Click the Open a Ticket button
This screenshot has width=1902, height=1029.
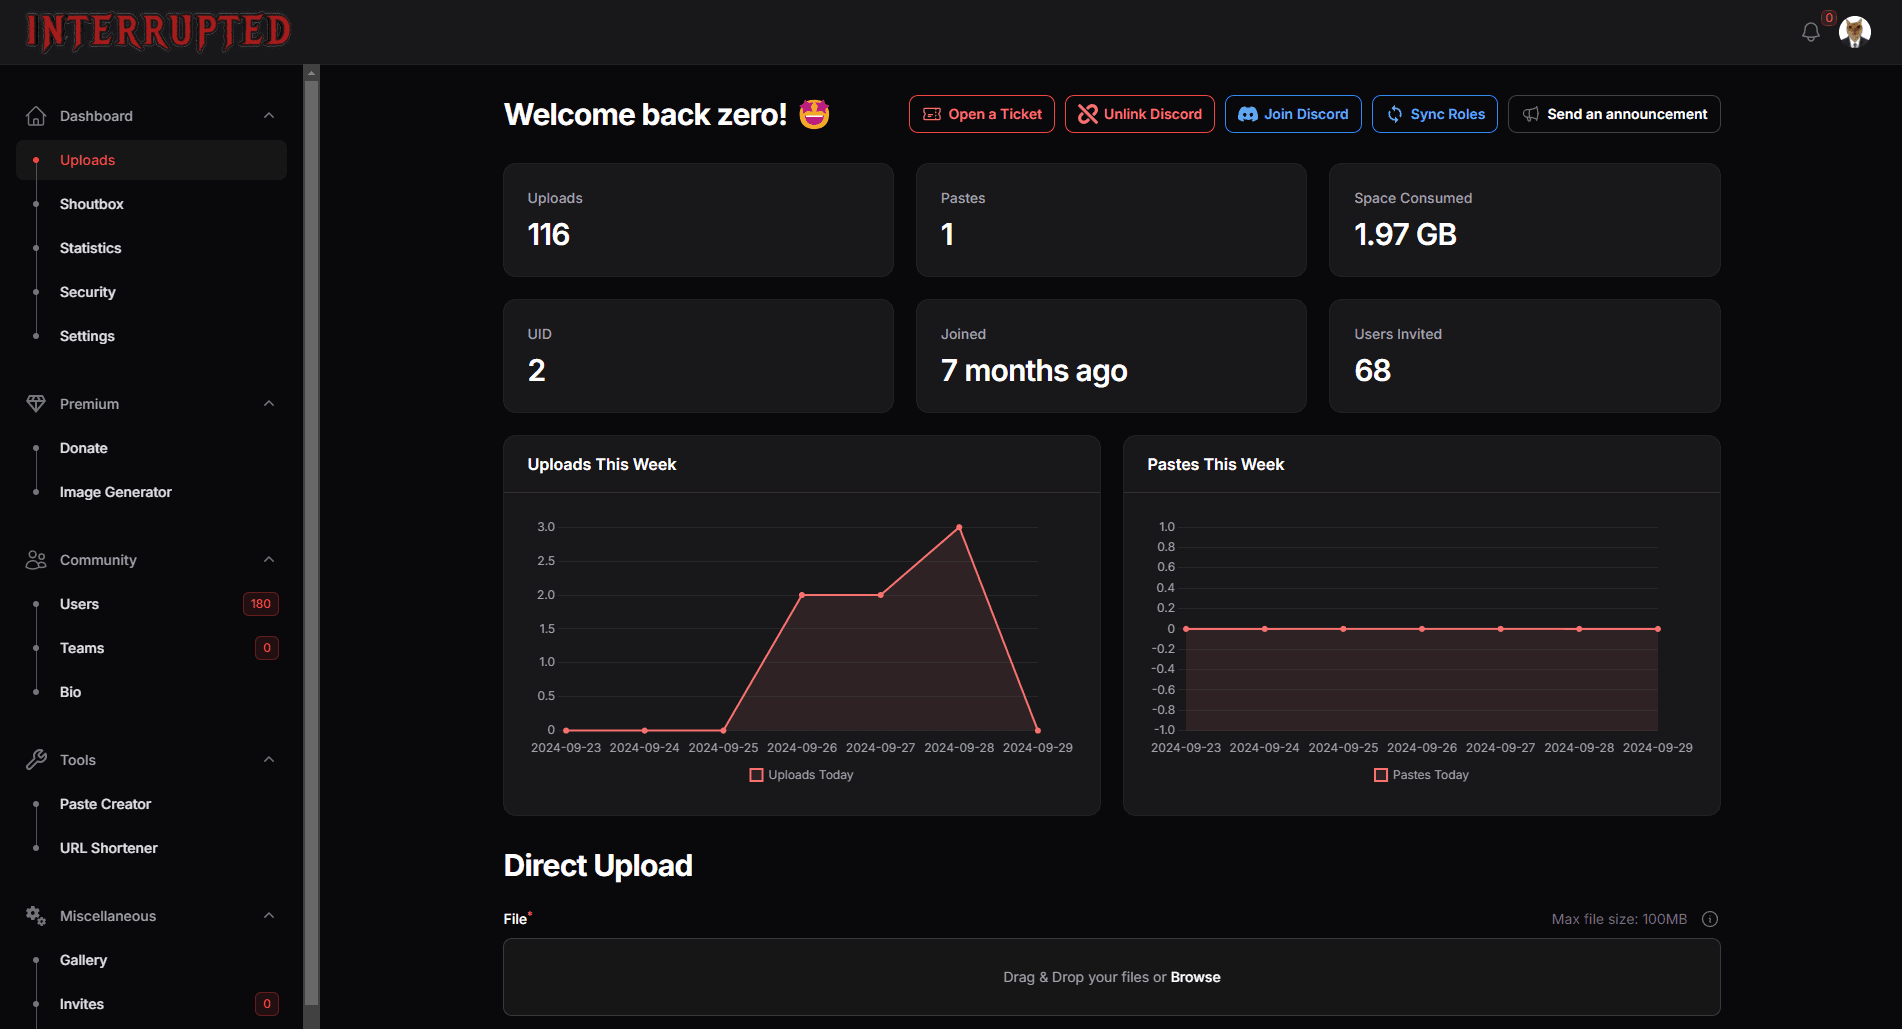[982, 114]
